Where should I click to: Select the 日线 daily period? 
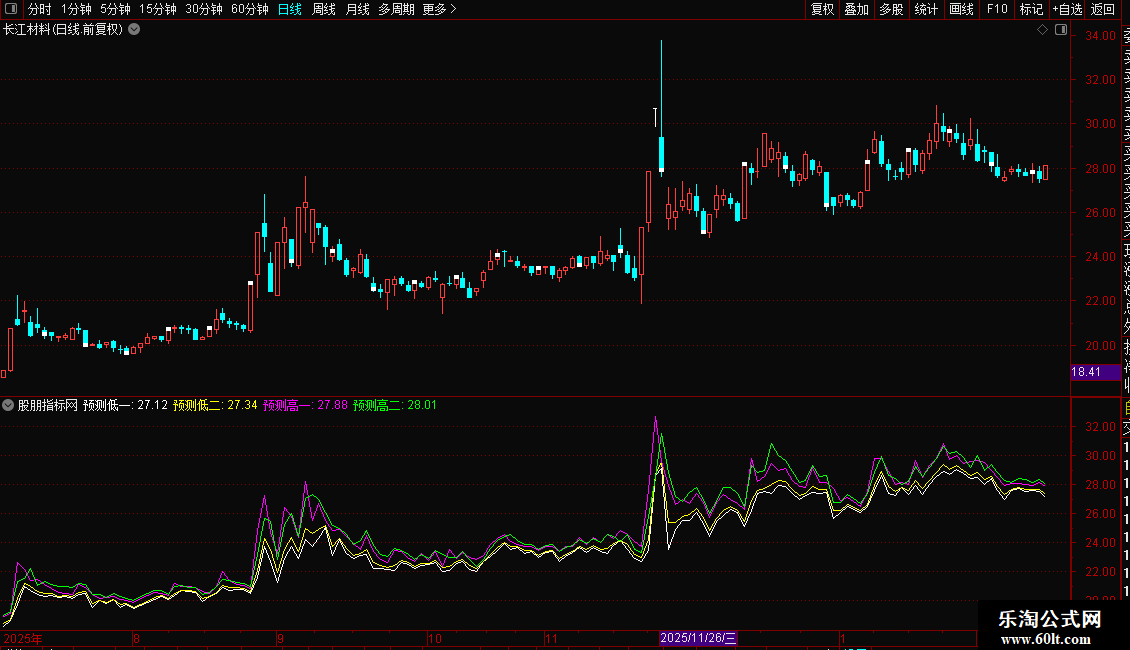click(290, 9)
